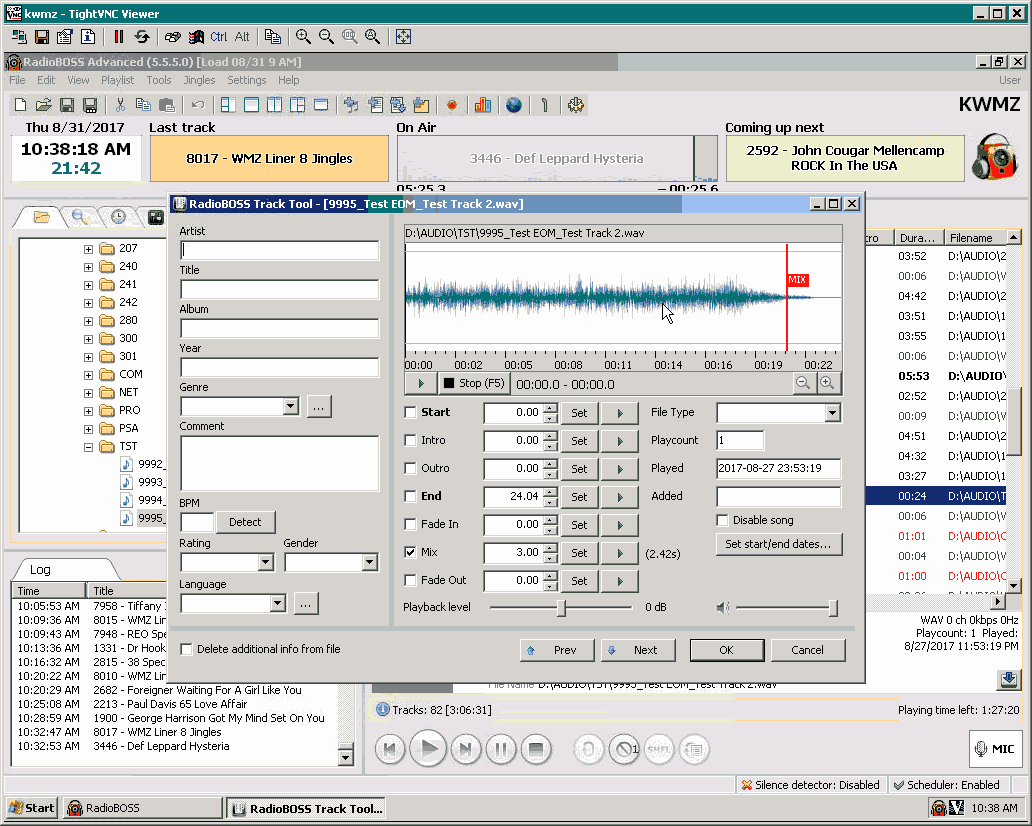The height and width of the screenshot is (826, 1032).
Task: Cut selection using the scissors icon
Action: 120,105
